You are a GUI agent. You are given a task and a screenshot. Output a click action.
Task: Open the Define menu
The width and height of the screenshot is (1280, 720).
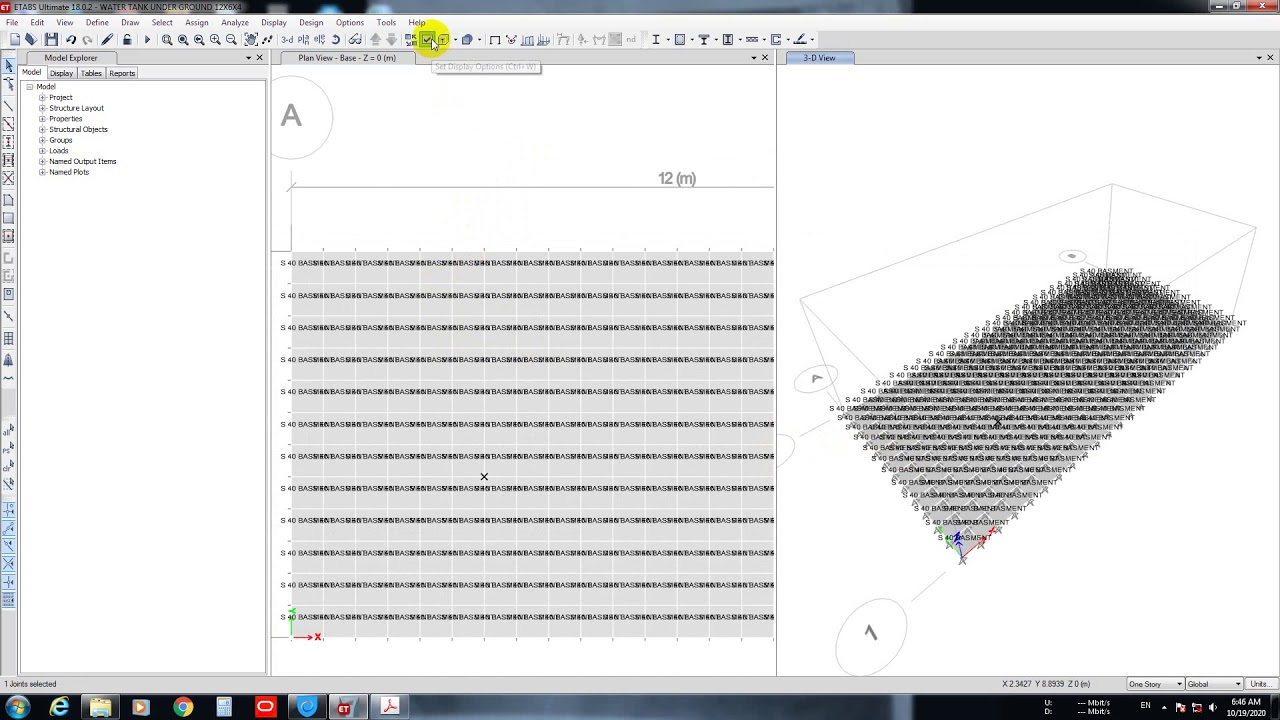97,22
